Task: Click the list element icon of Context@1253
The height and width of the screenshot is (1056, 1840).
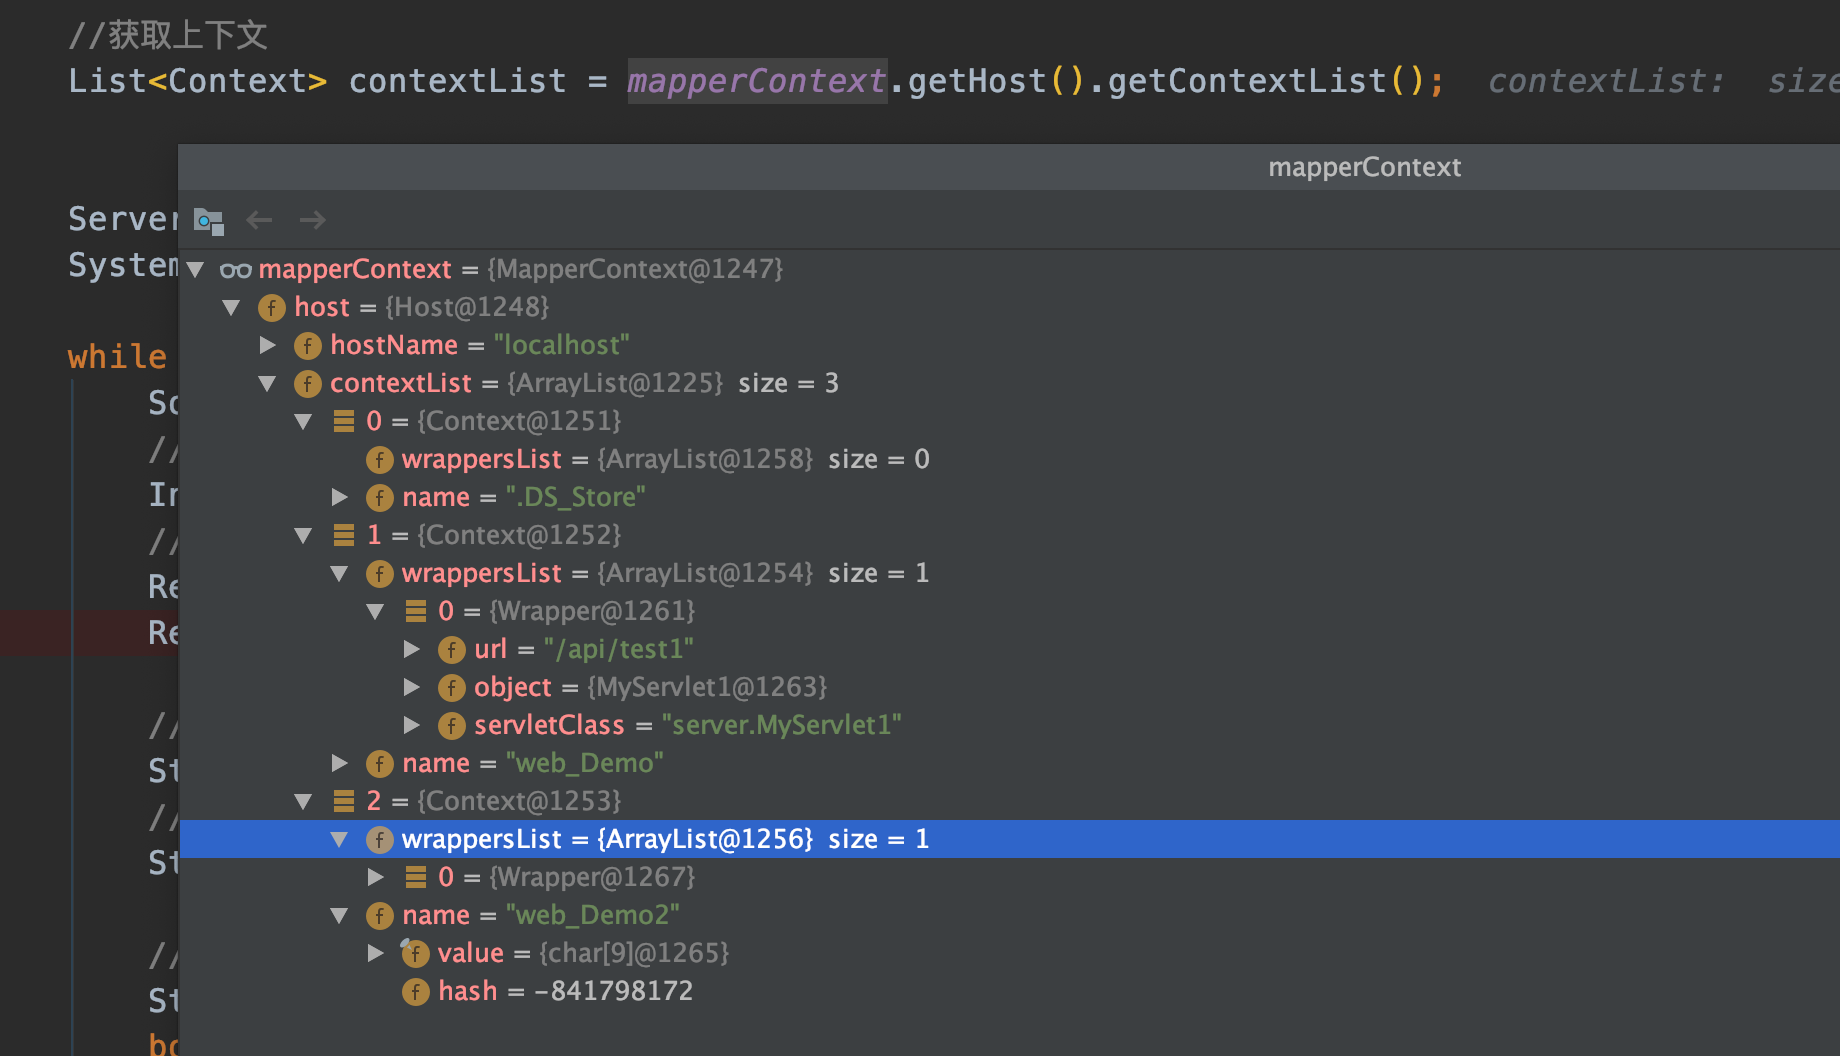Action: [x=344, y=801]
